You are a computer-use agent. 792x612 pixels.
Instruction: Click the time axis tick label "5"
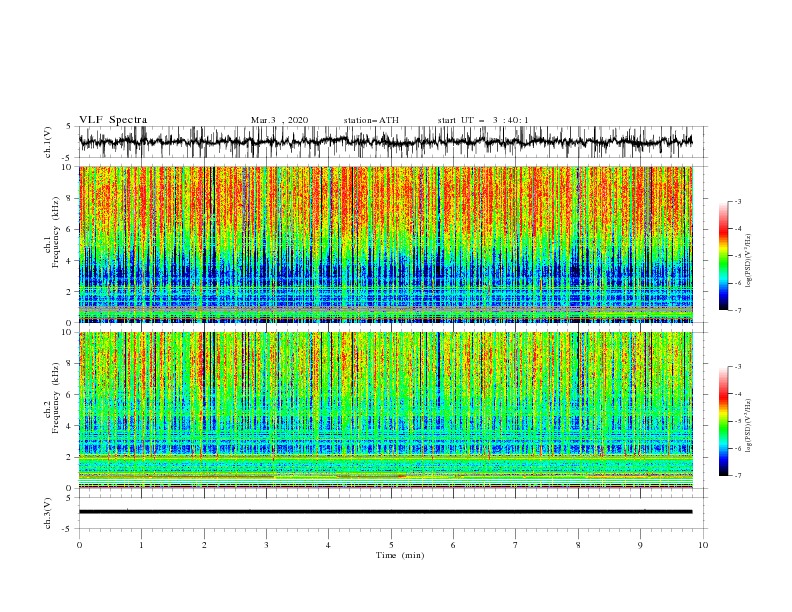(391, 545)
